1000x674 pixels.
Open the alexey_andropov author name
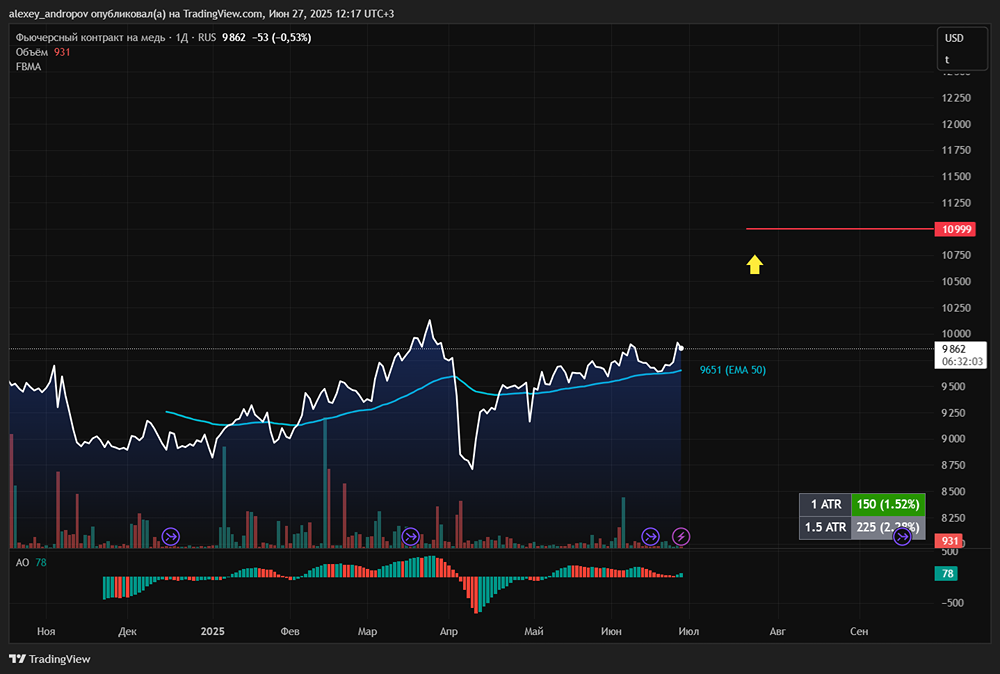coord(48,13)
